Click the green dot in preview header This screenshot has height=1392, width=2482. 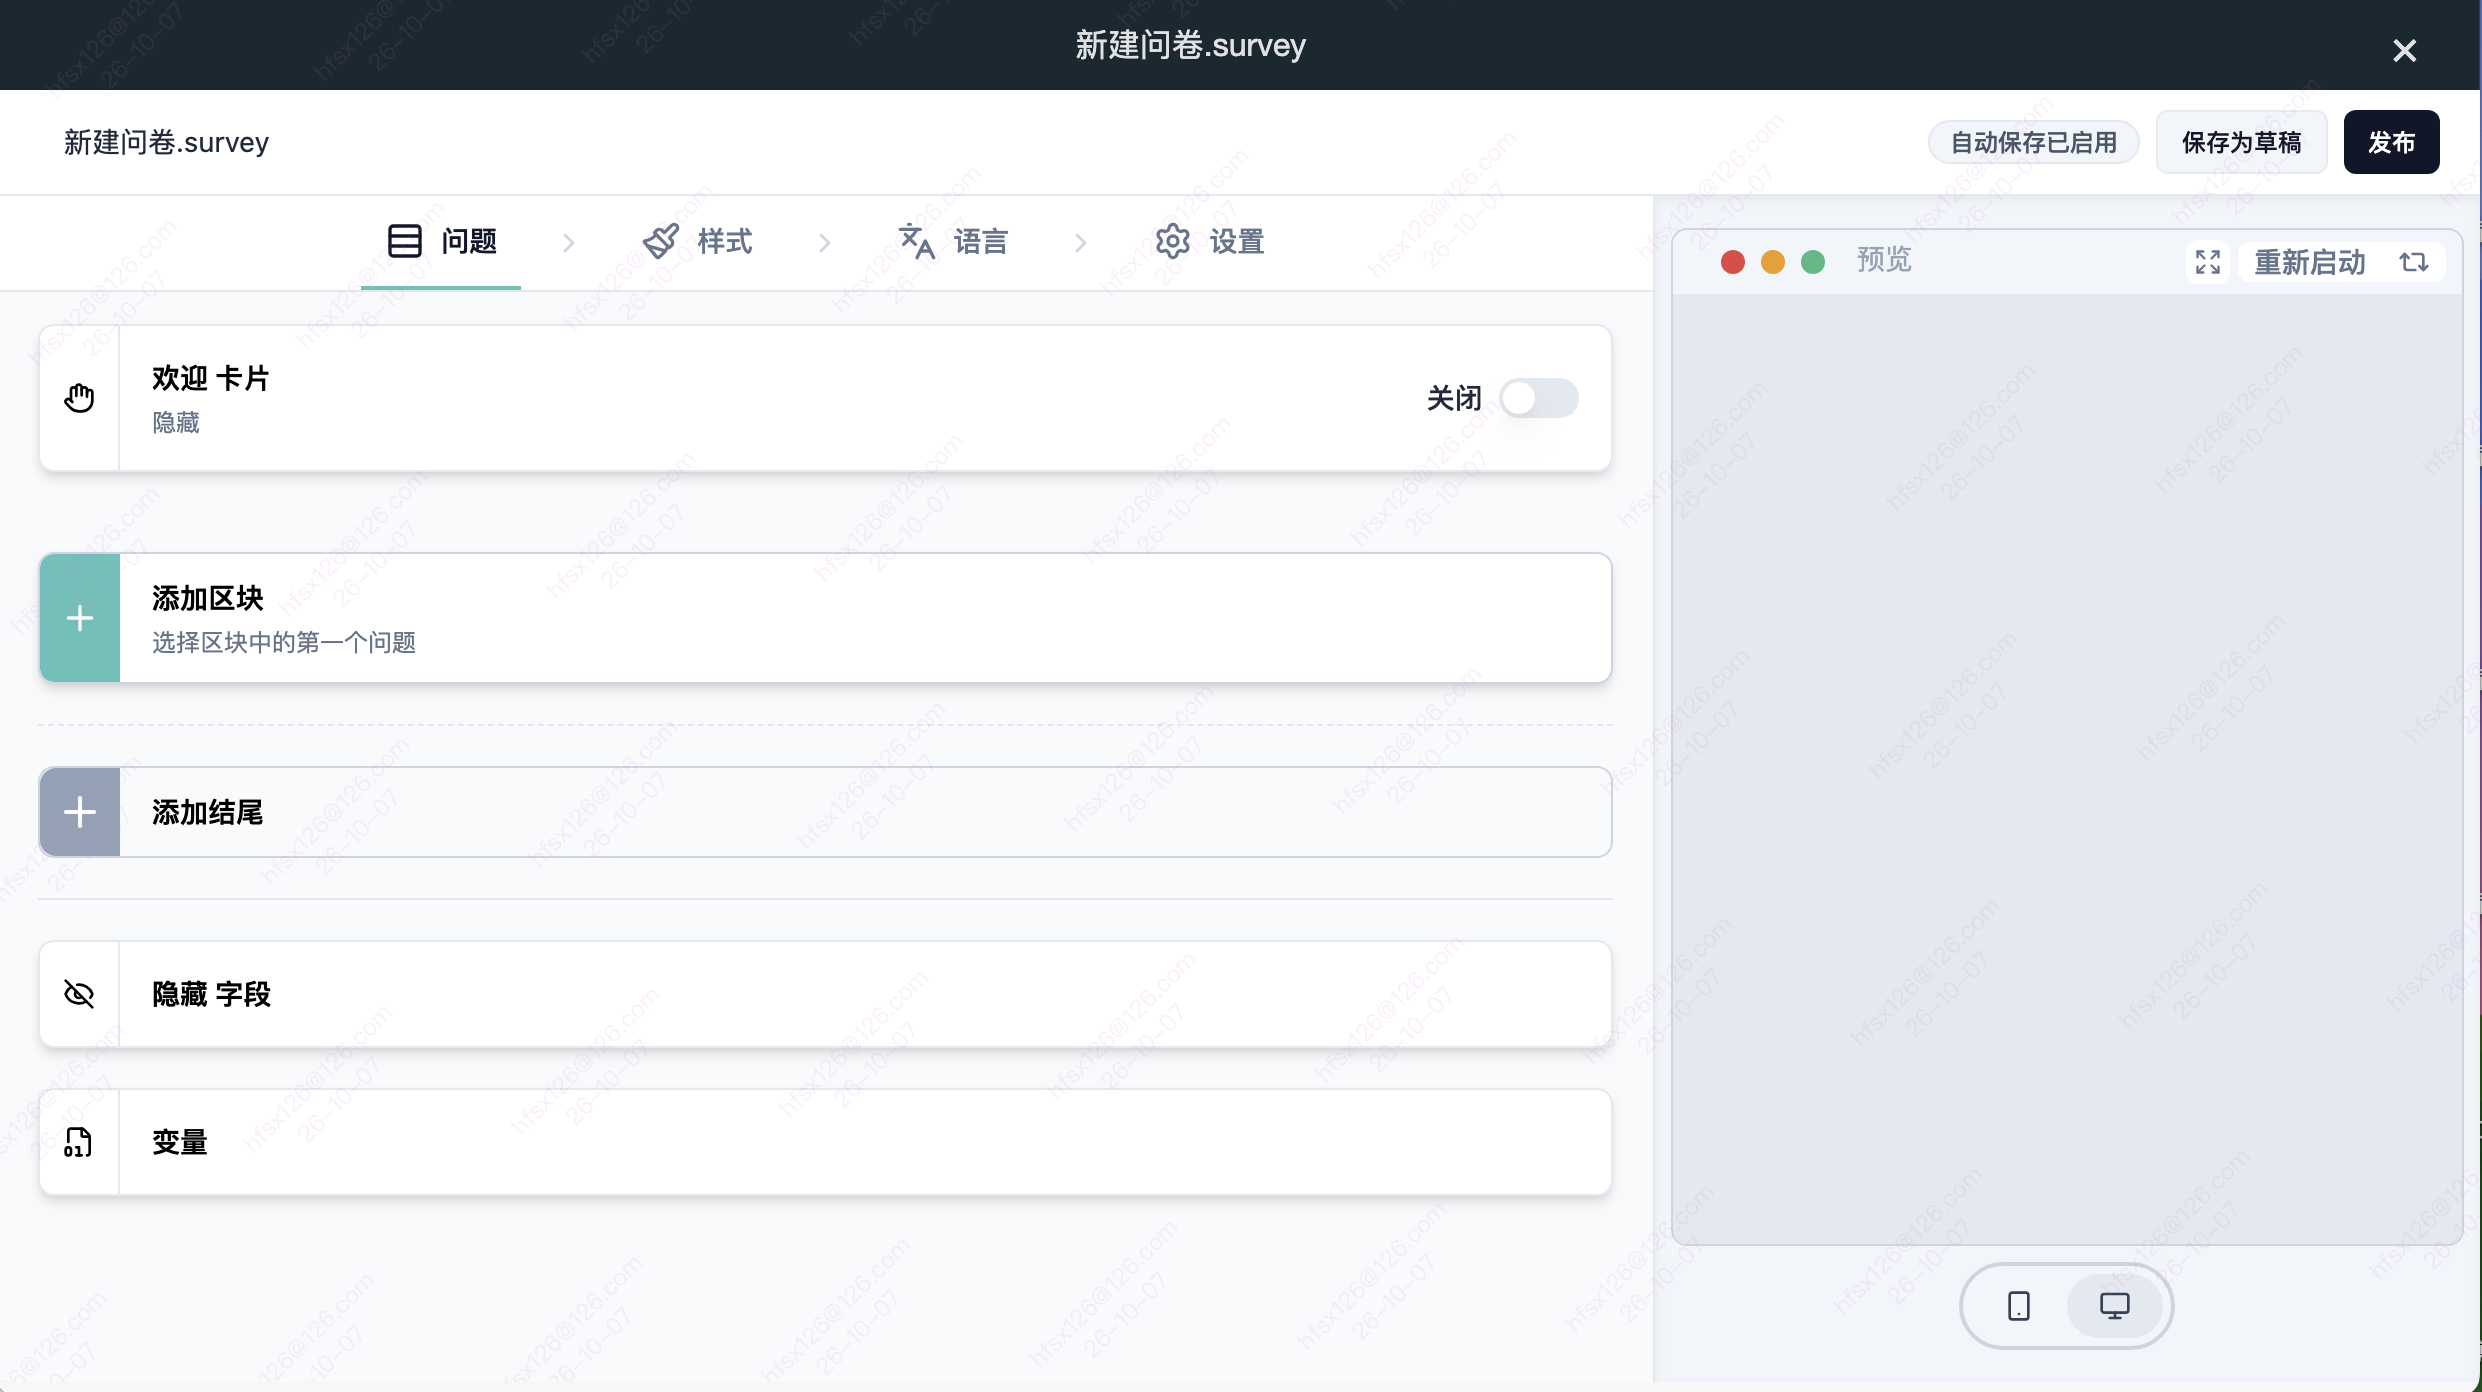[x=1813, y=262]
